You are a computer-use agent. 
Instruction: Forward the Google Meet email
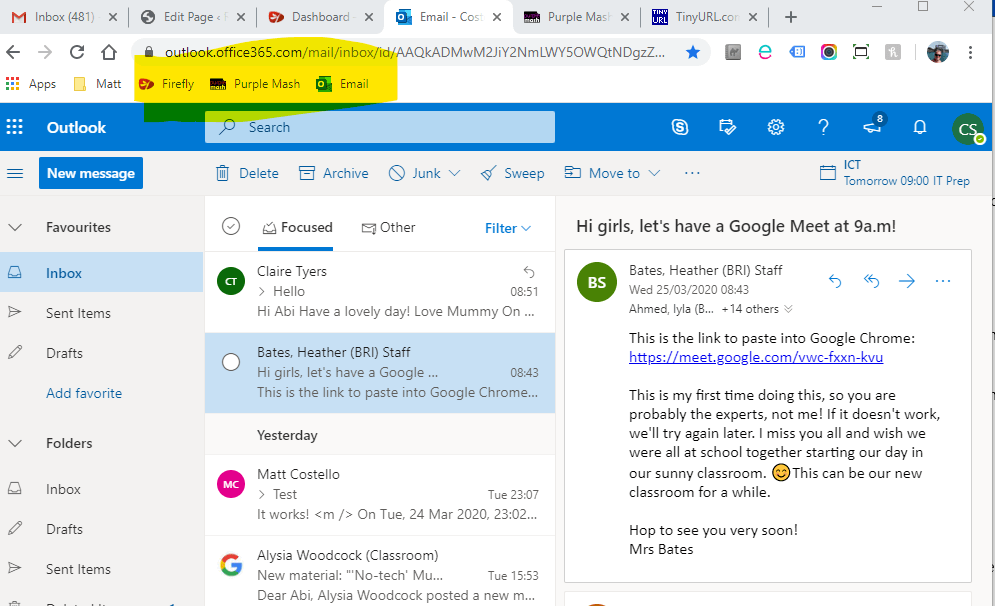pyautogui.click(x=907, y=280)
